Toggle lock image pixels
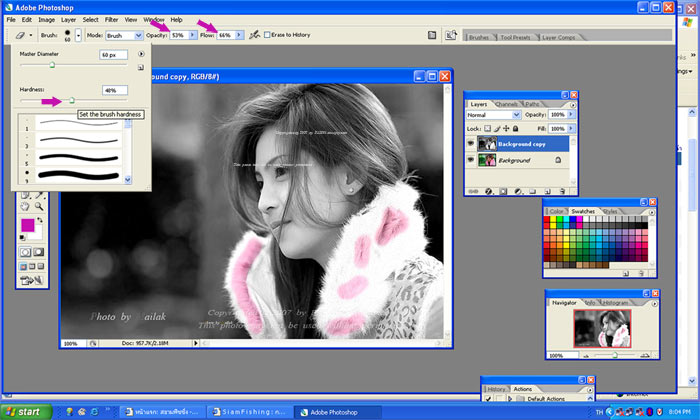Viewport: 700px width, 420px height. tap(497, 129)
